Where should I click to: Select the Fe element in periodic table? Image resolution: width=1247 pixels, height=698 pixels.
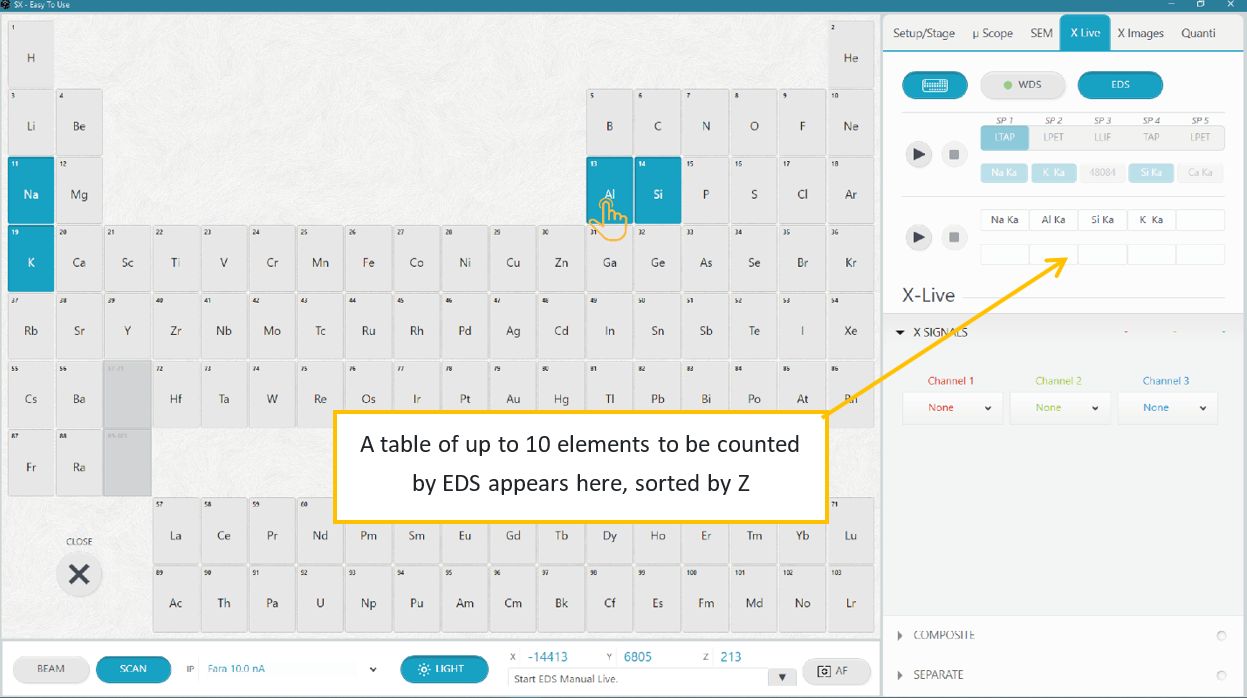pos(368,263)
